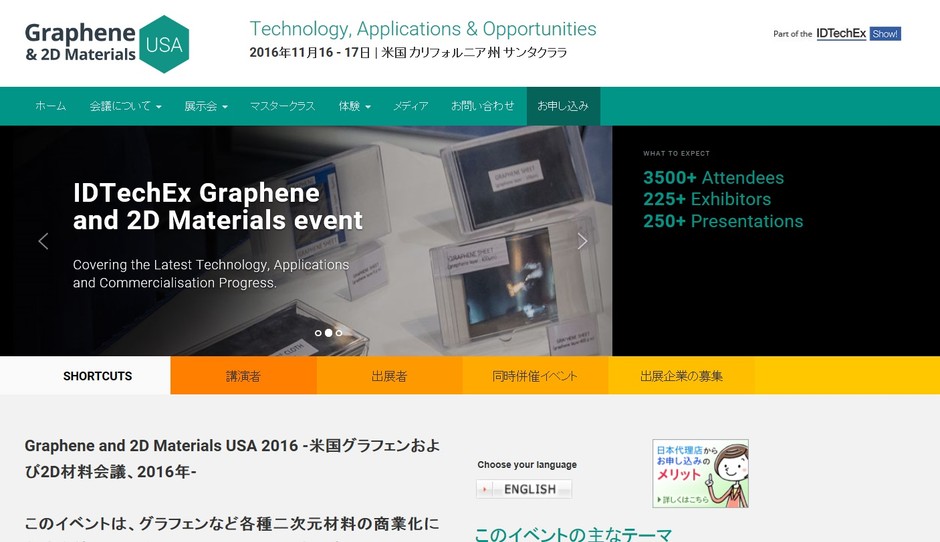The image size is (940, 542).
Task: Open the メディア menu item
Action: point(411,106)
